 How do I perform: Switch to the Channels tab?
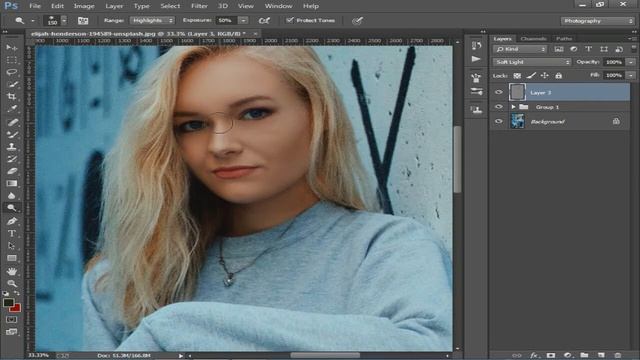tap(533, 39)
